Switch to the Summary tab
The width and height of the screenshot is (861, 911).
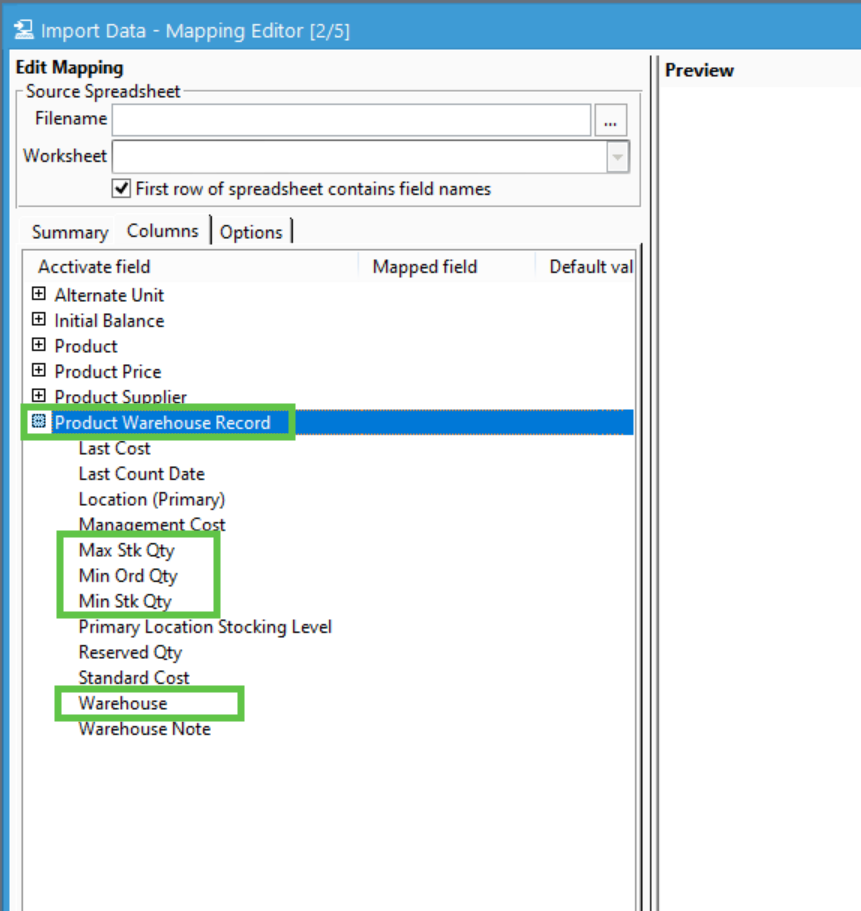click(68, 231)
